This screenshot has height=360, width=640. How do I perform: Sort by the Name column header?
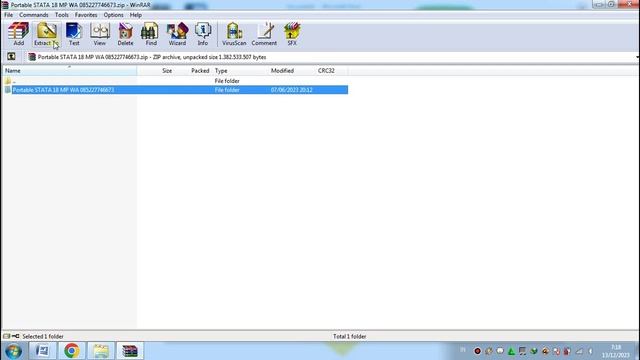tap(69, 71)
